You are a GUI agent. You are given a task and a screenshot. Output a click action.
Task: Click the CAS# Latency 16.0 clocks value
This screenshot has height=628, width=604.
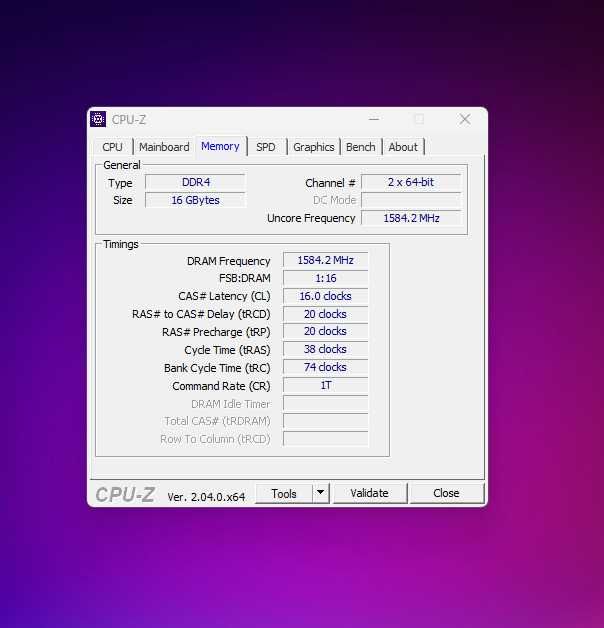(325, 296)
